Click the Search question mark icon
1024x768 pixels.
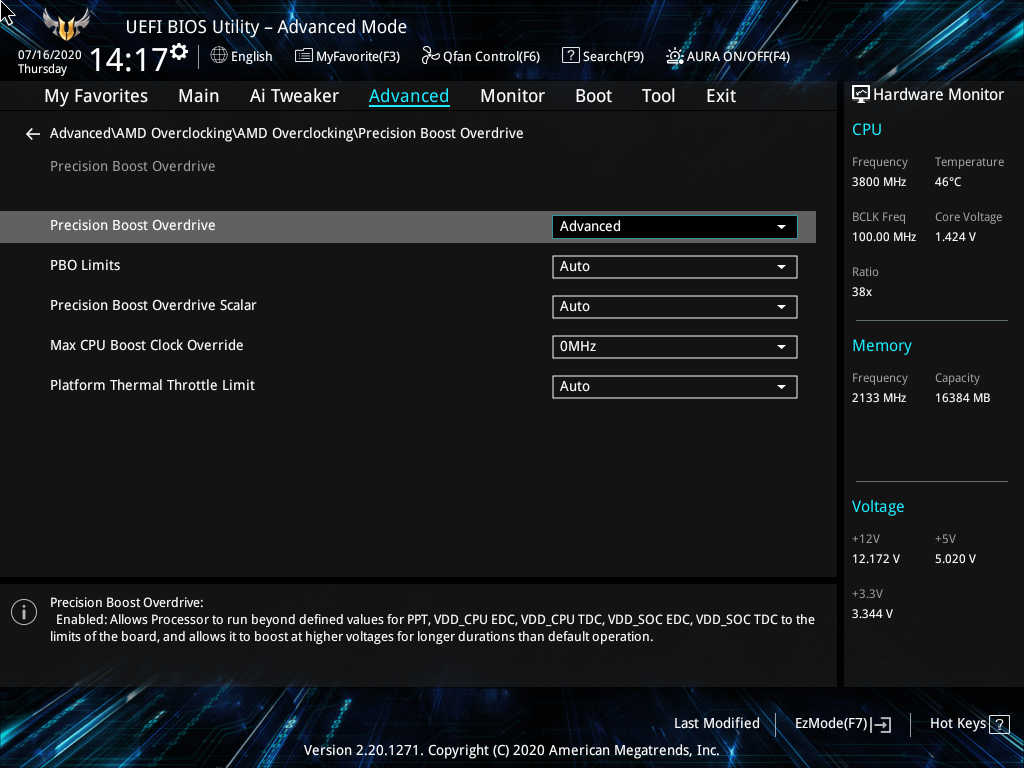570,56
